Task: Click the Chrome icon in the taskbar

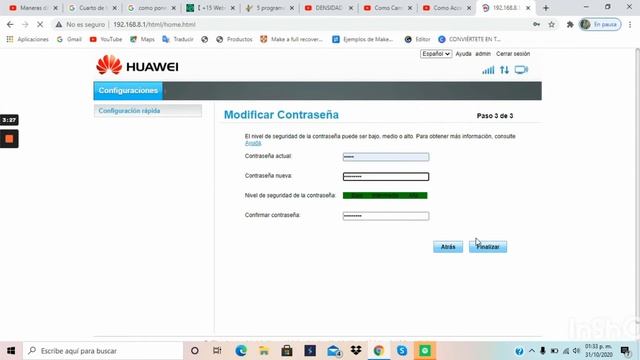Action: point(379,351)
